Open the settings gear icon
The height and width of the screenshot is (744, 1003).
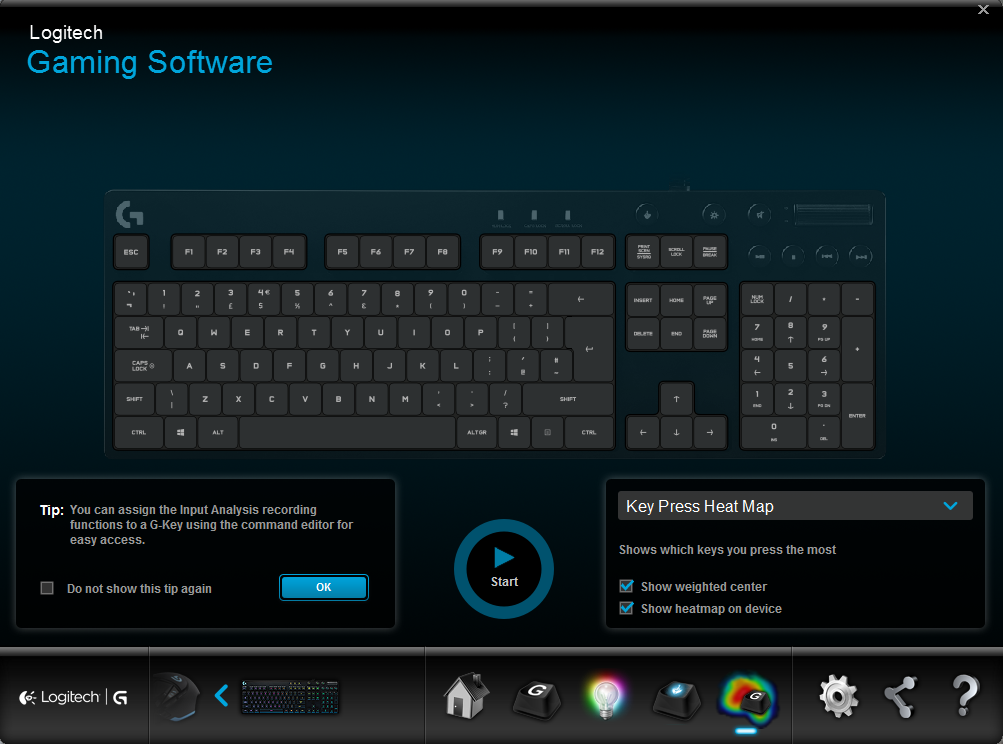click(838, 697)
